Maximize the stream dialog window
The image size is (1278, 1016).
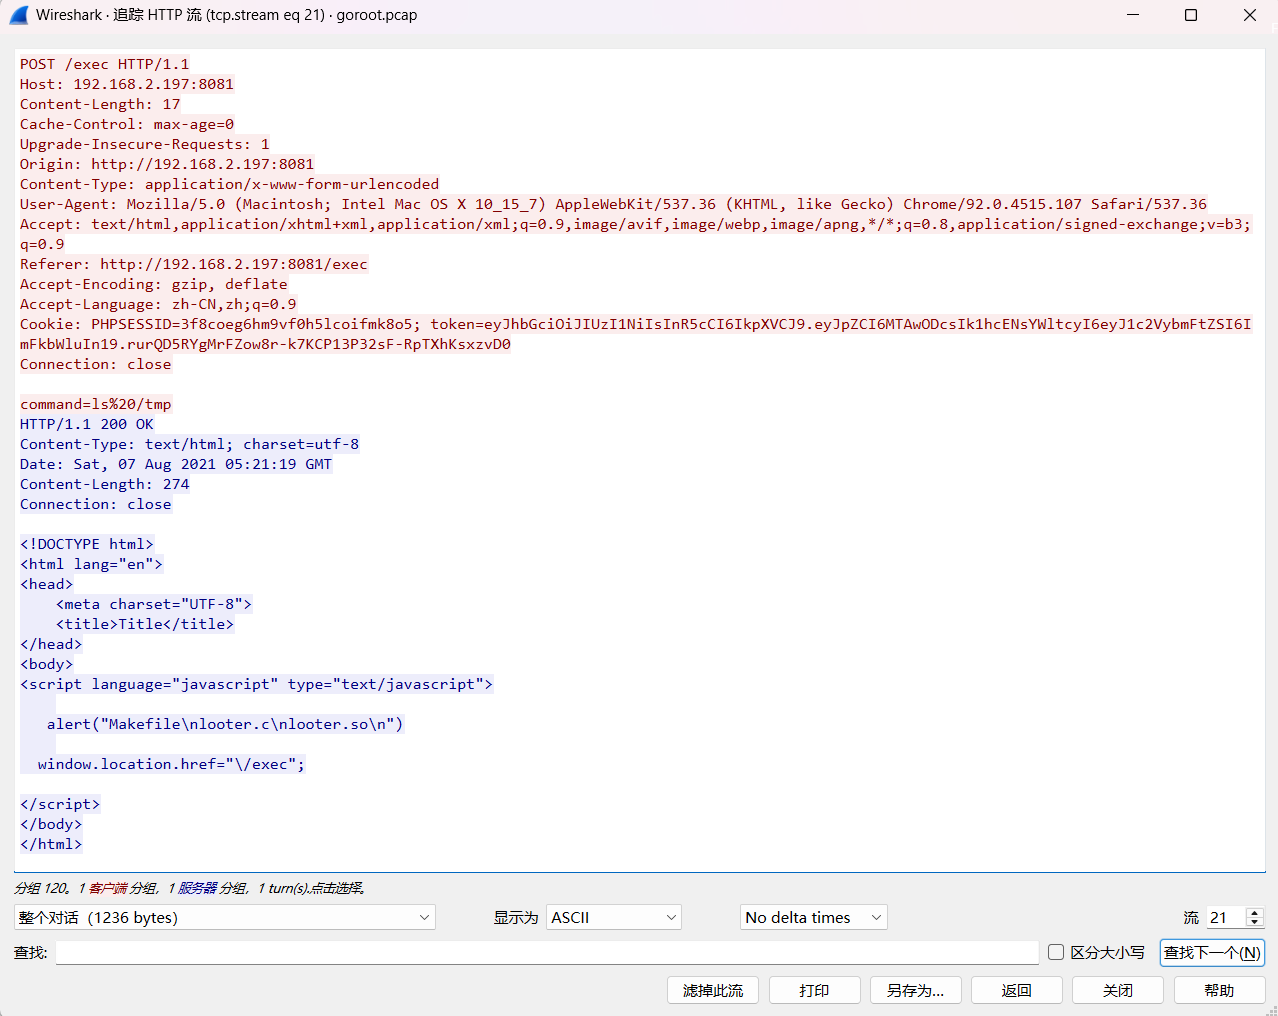click(1191, 15)
